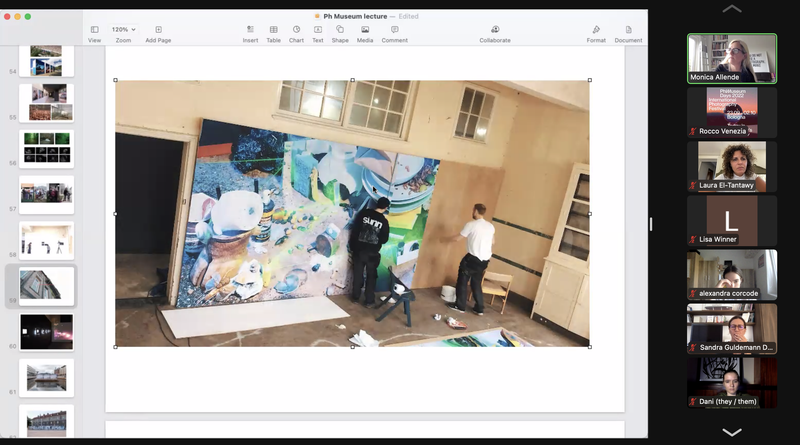Click the bottom-right selection handle of the image
This screenshot has height=445, width=800.
point(590,347)
